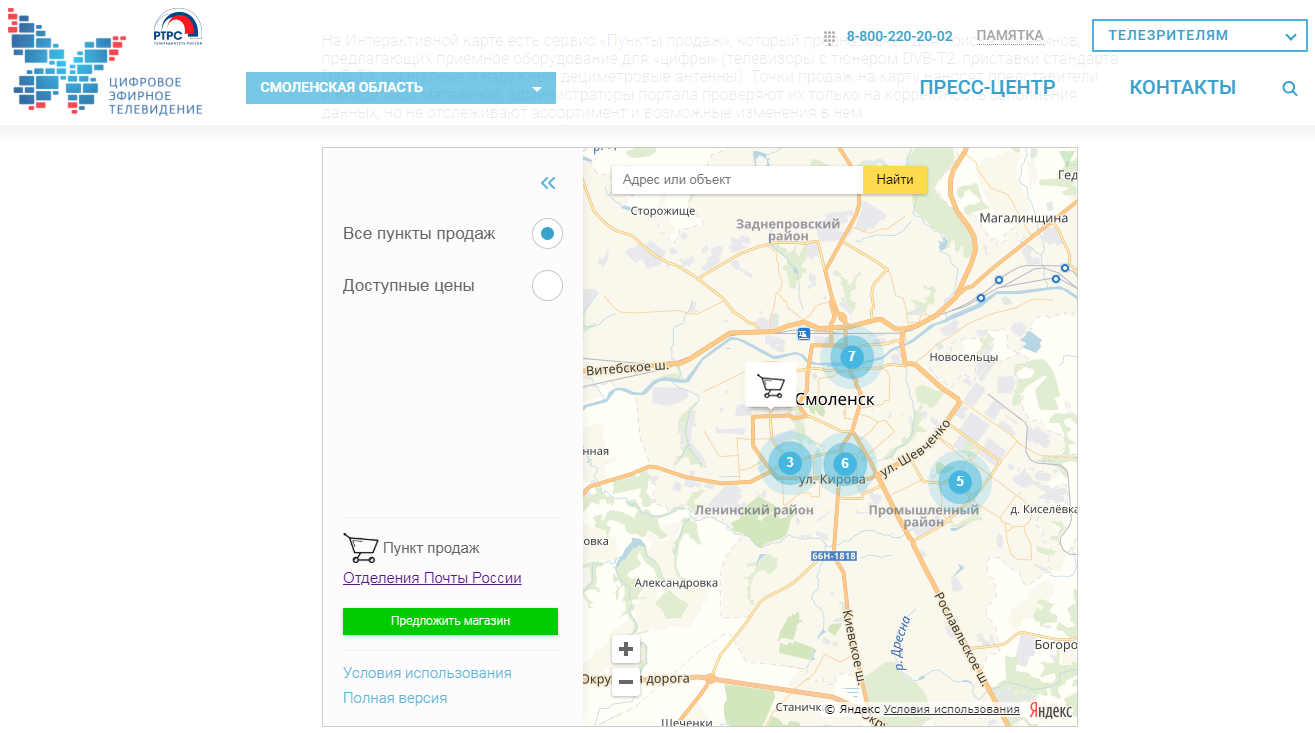Zoom out the map with minus button

pos(626,682)
